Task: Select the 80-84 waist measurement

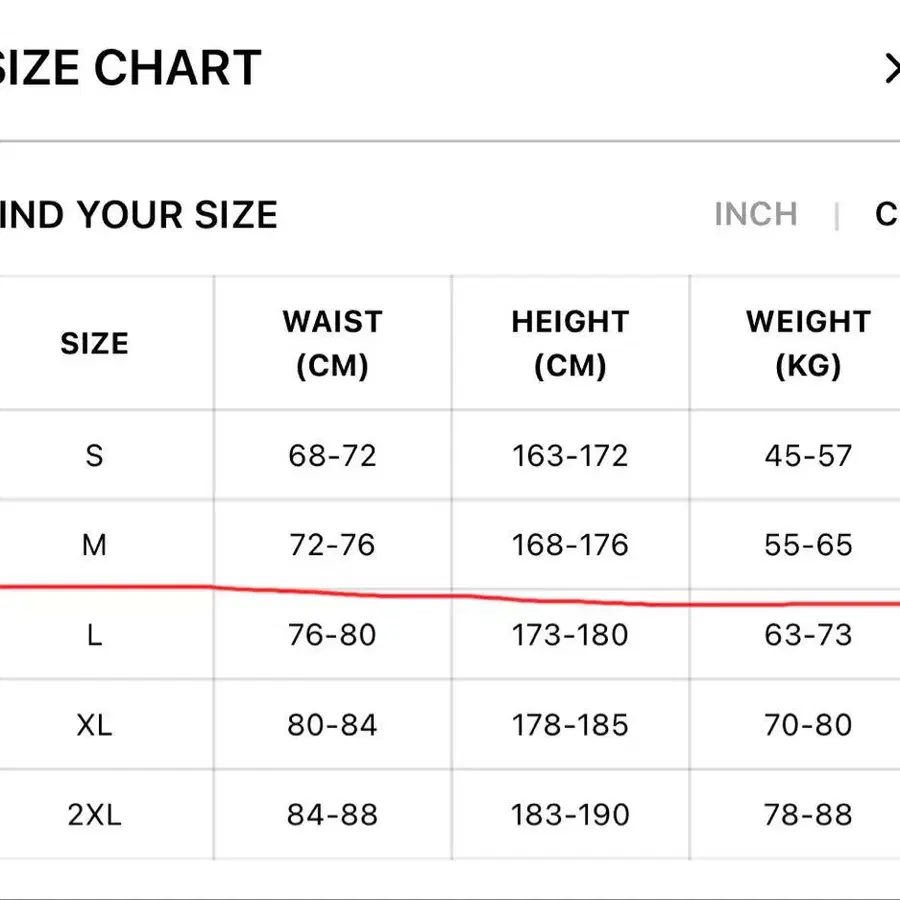Action: coord(332,725)
